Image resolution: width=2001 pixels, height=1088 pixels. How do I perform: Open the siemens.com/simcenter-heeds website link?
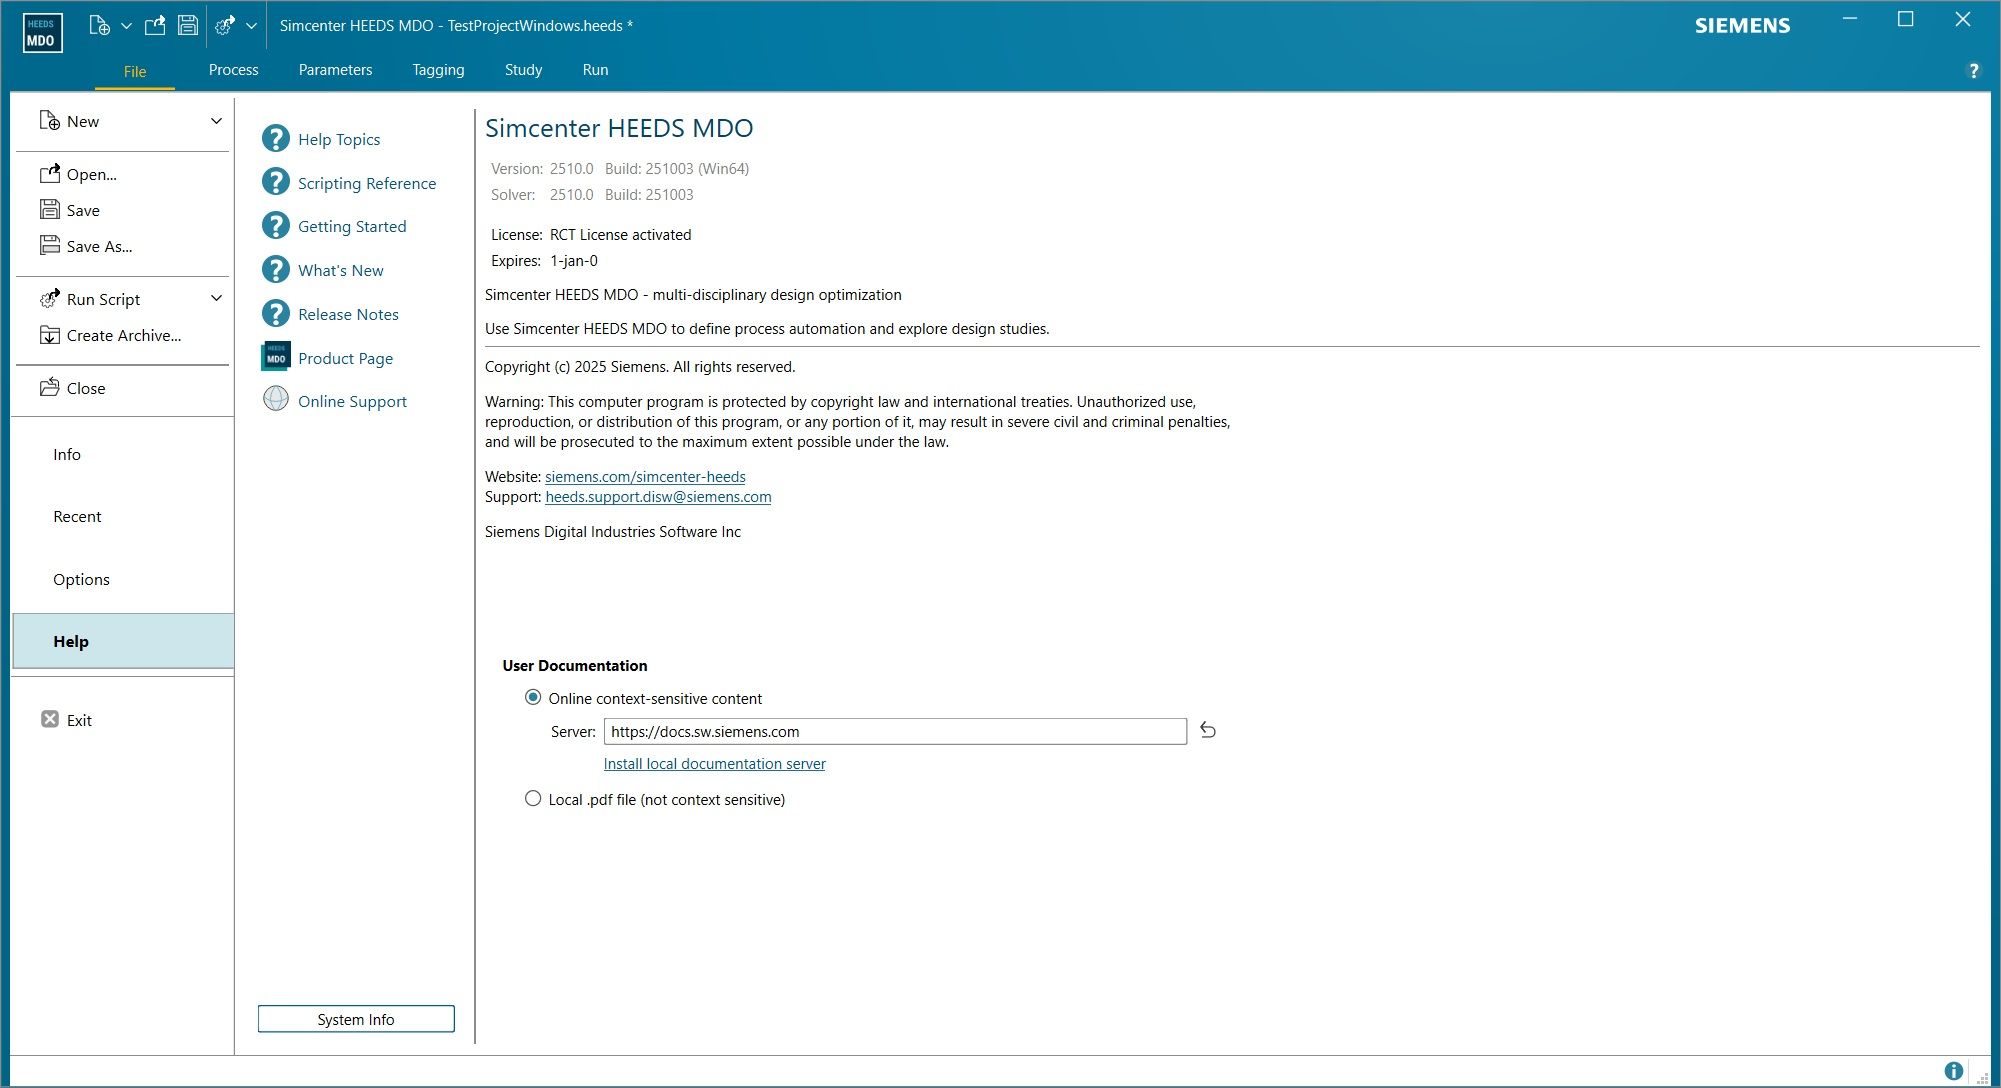(645, 477)
